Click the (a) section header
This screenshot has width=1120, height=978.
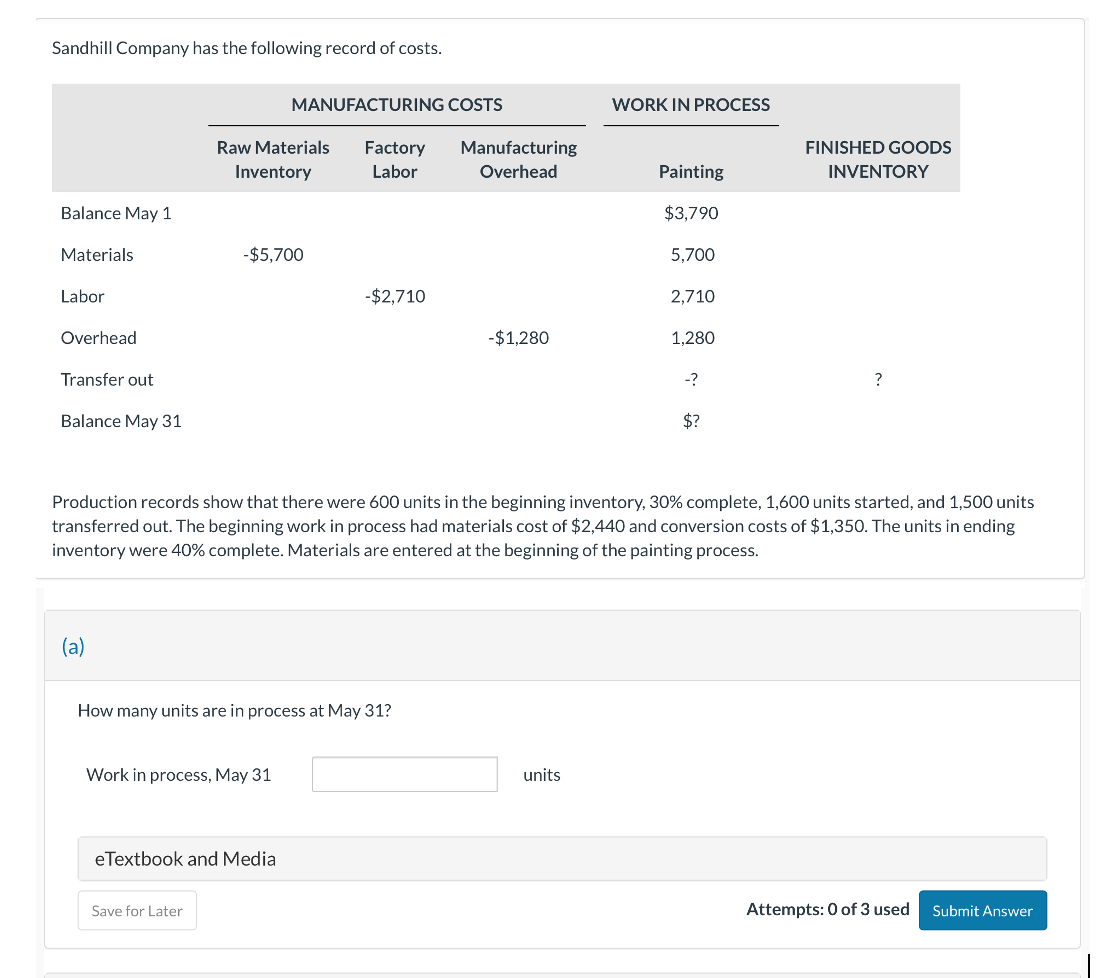tap(73, 647)
